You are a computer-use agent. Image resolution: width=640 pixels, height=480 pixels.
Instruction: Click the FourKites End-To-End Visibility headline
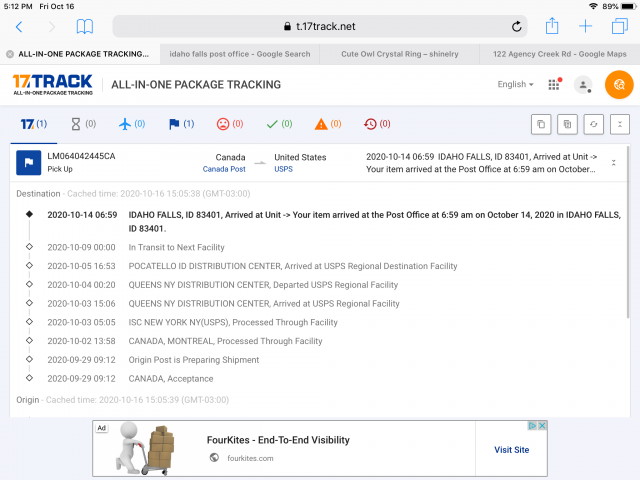point(278,440)
